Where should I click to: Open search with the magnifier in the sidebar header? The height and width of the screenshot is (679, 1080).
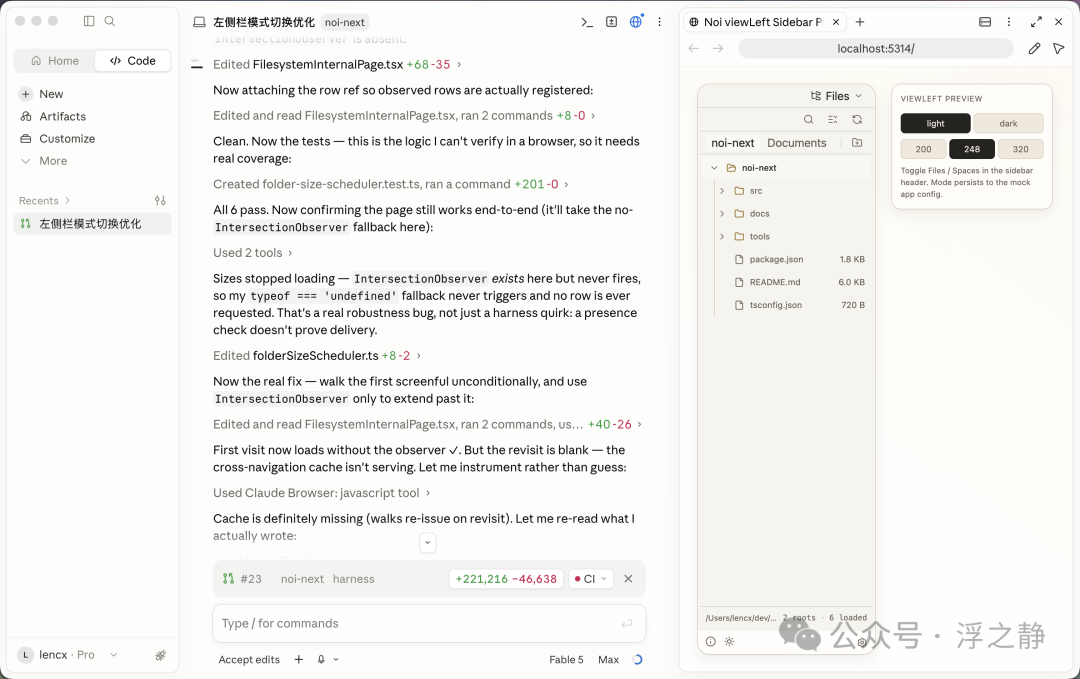110,21
